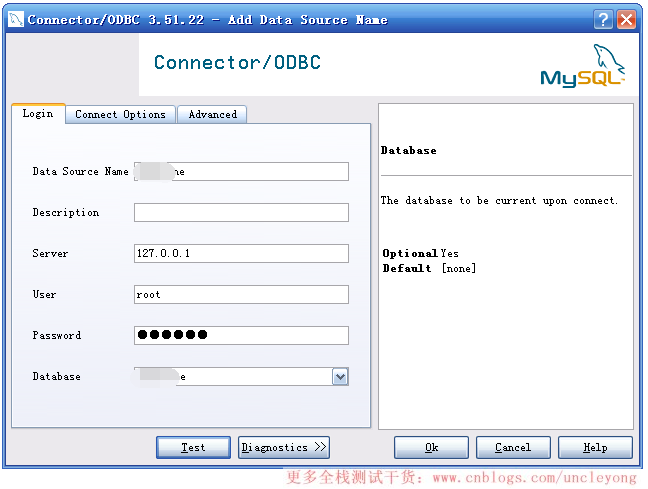The width and height of the screenshot is (648, 489).
Task: Expand Diagnostics panel button
Action: pos(284,447)
